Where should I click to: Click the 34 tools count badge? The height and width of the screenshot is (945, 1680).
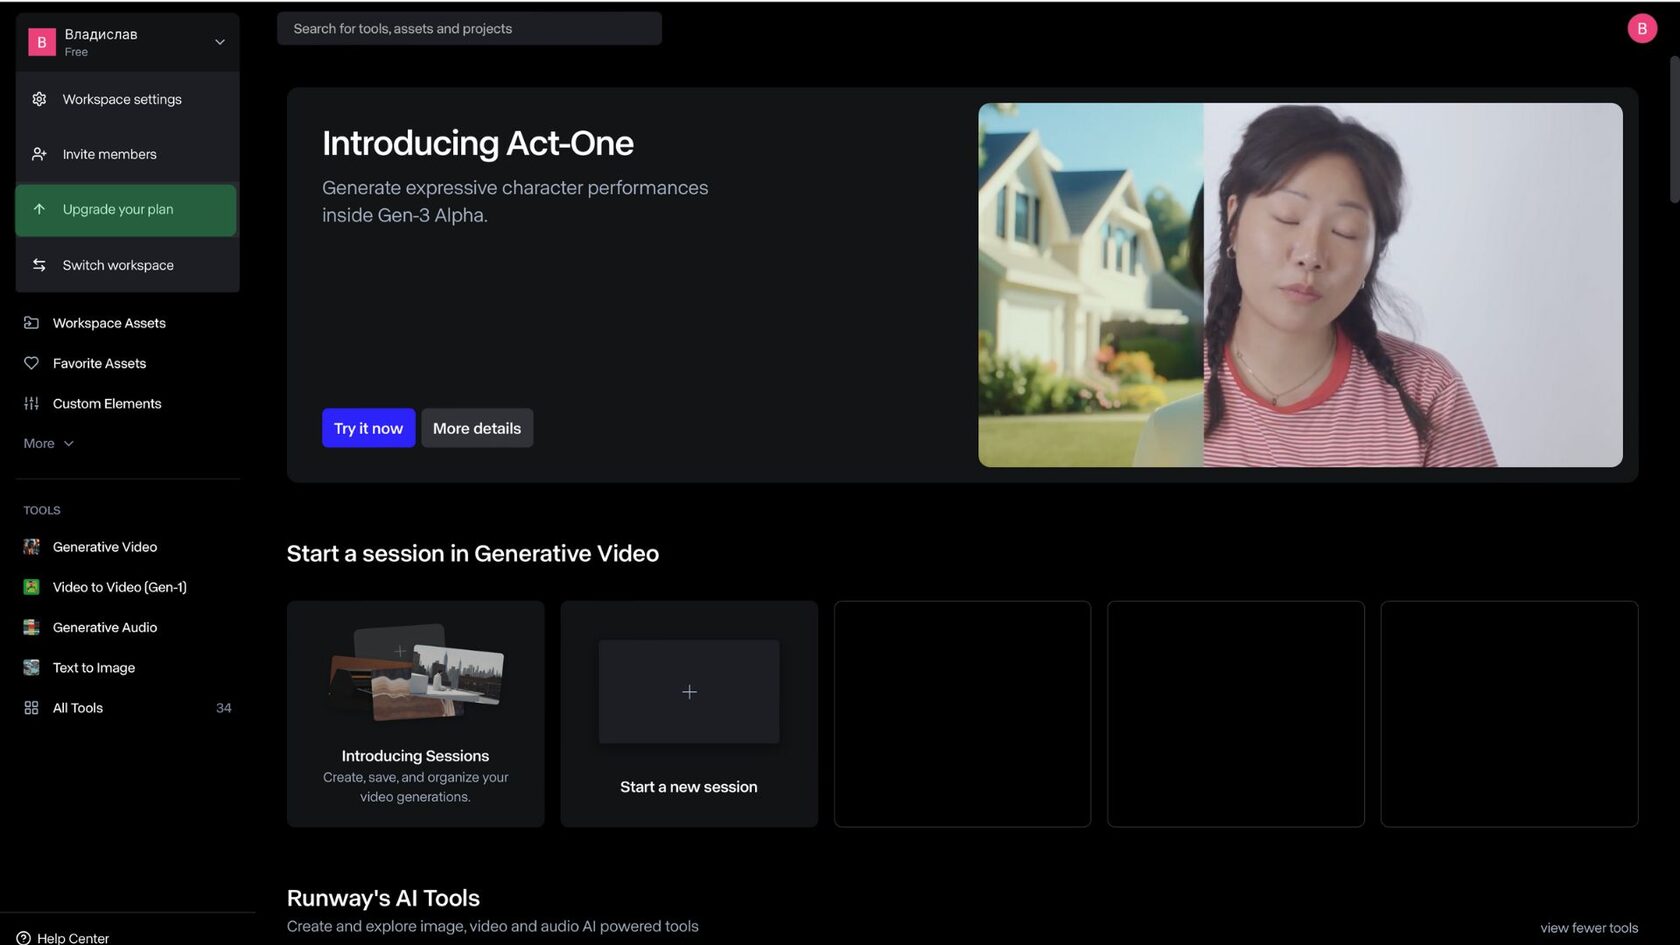point(224,708)
